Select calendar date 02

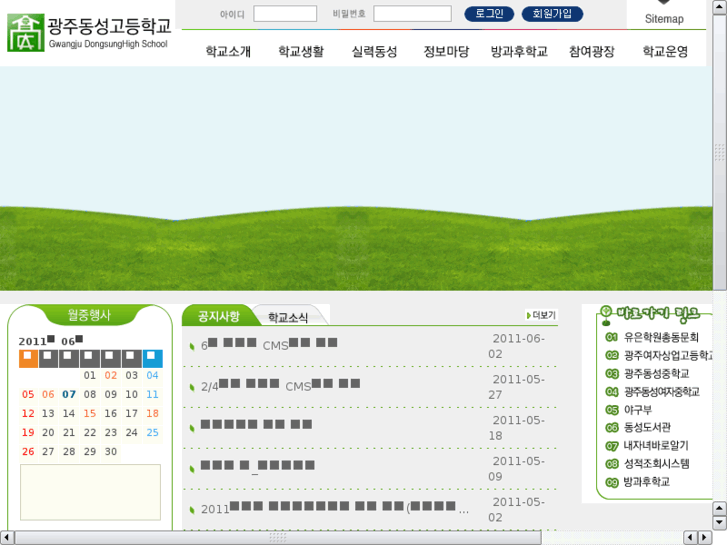pos(111,375)
